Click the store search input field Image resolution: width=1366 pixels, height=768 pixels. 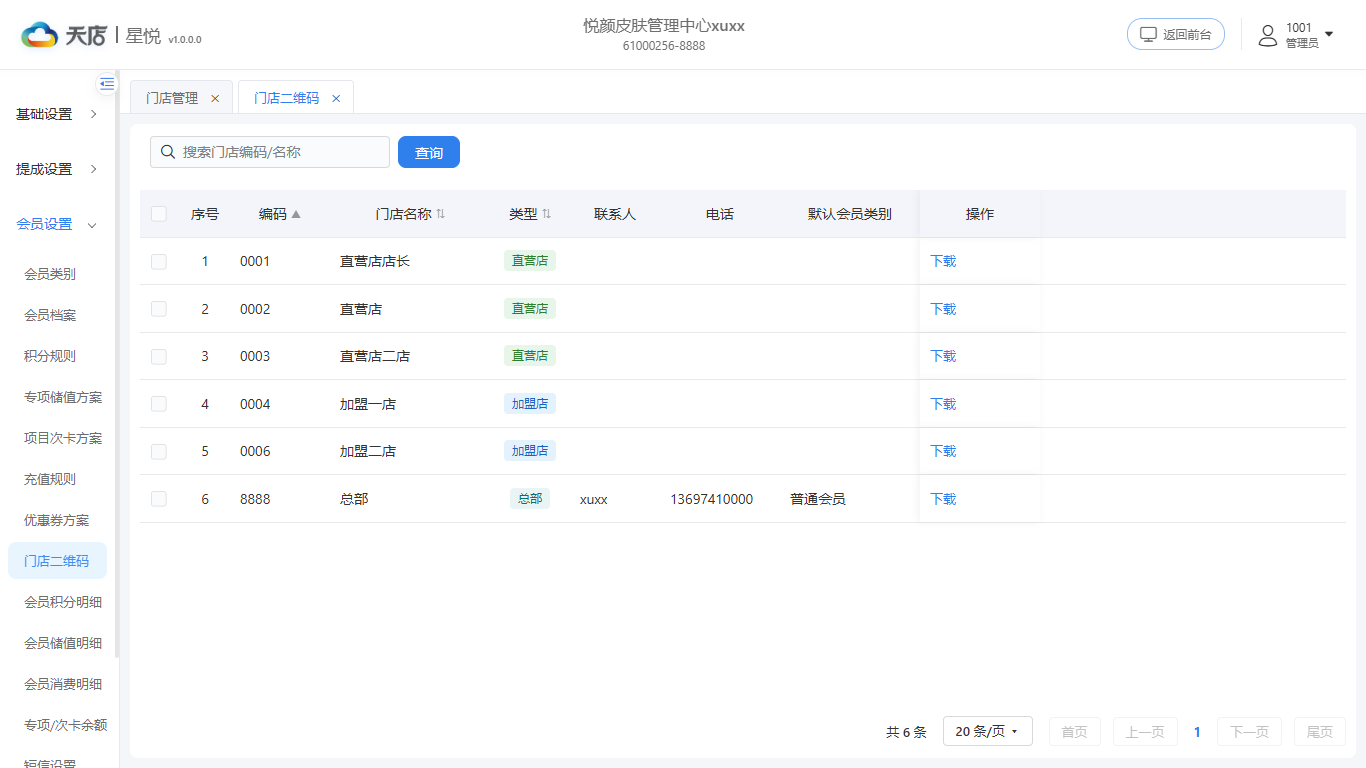(270, 152)
